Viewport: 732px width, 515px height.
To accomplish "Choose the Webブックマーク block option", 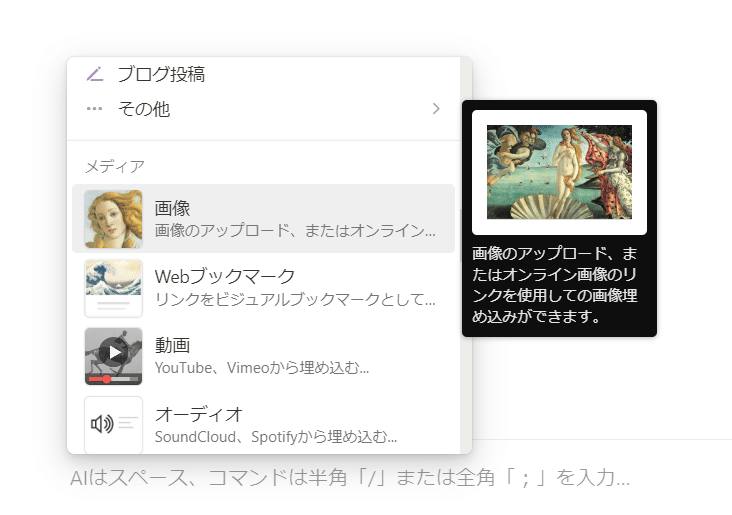I will [x=263, y=288].
